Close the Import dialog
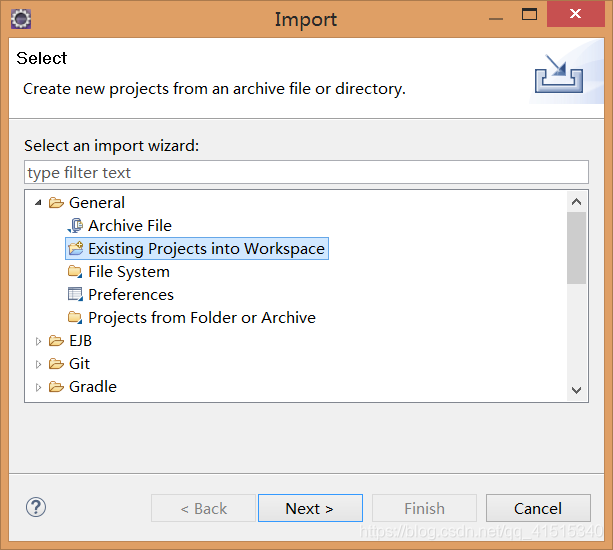This screenshot has width=613, height=550. click(575, 14)
